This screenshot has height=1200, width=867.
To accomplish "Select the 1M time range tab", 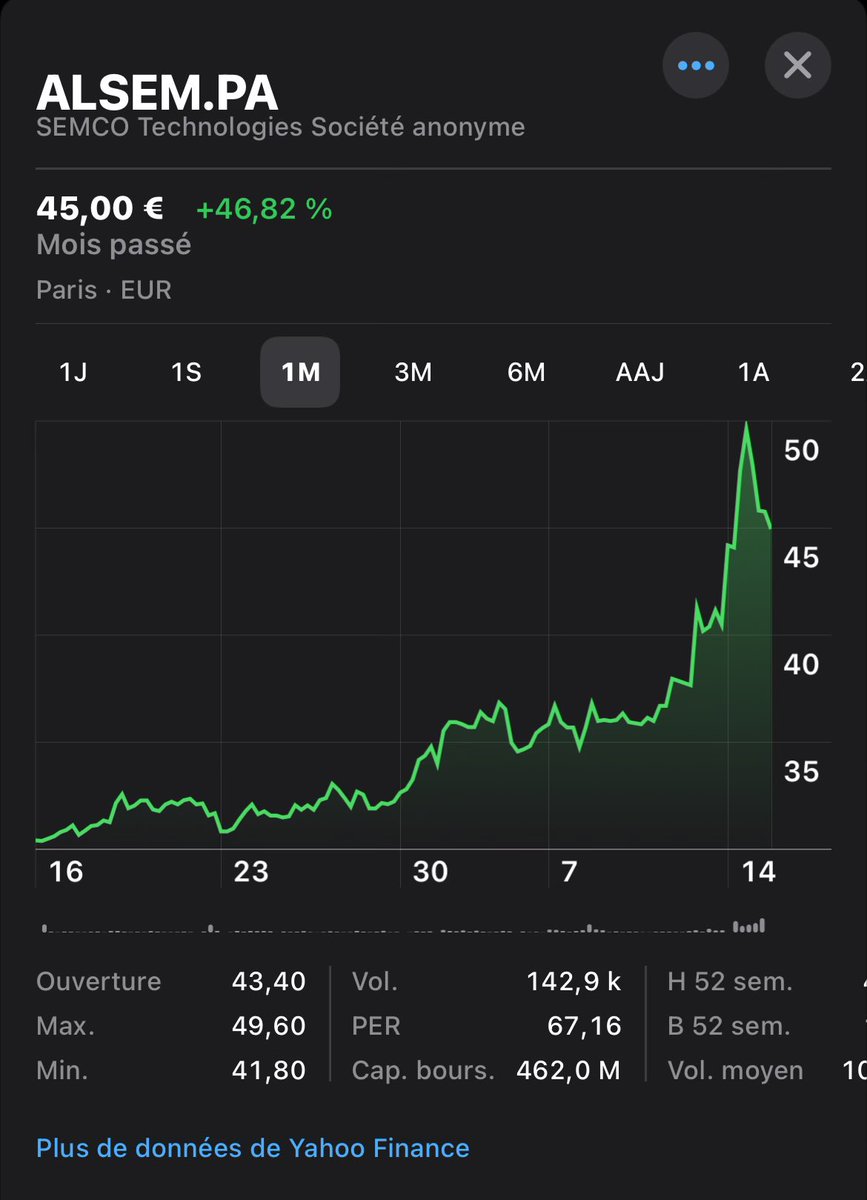I will [300, 372].
